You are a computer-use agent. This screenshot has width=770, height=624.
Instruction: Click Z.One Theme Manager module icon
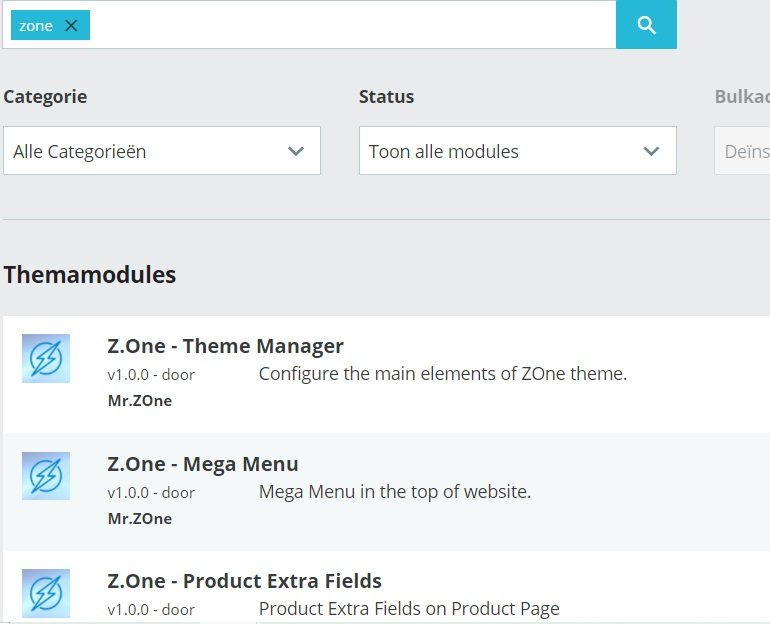pos(46,358)
